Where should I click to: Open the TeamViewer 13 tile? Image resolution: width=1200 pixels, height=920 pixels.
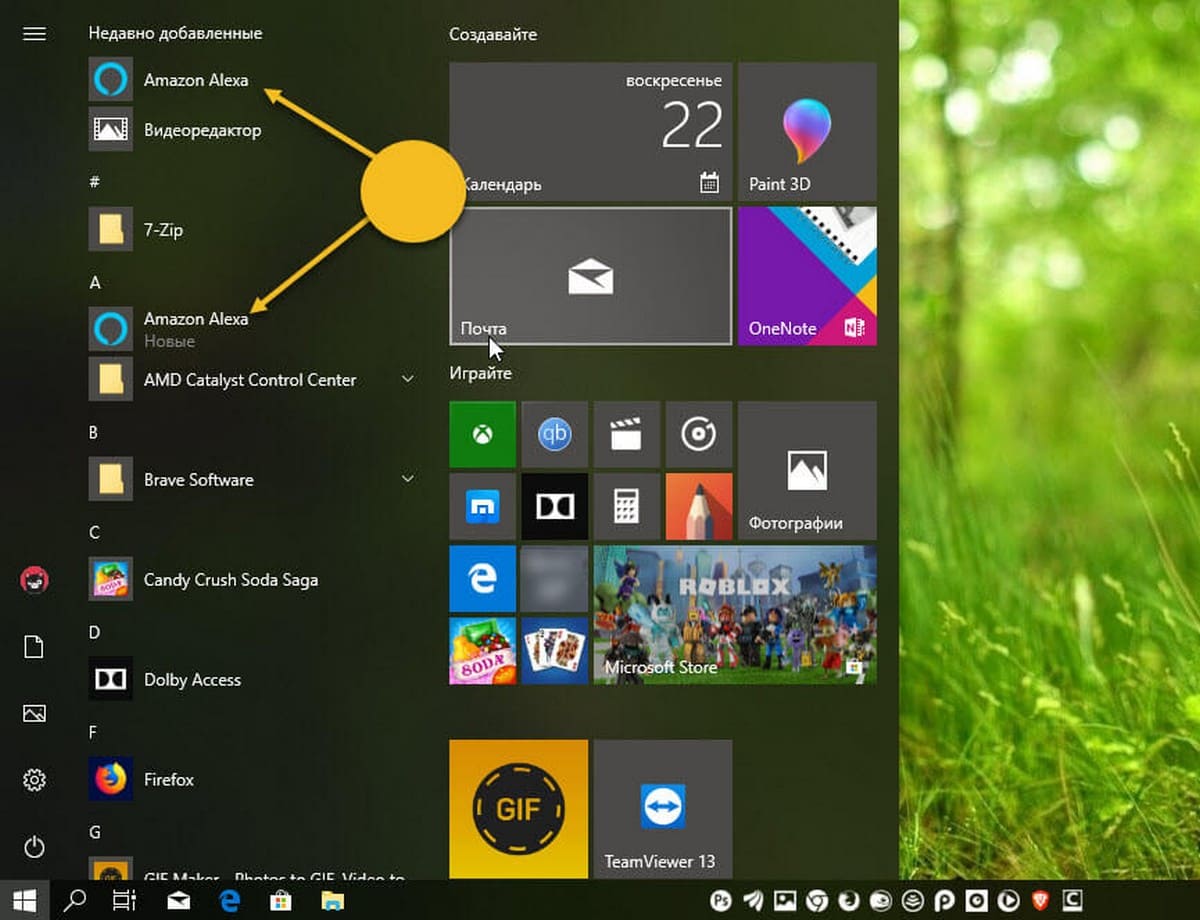coord(663,809)
